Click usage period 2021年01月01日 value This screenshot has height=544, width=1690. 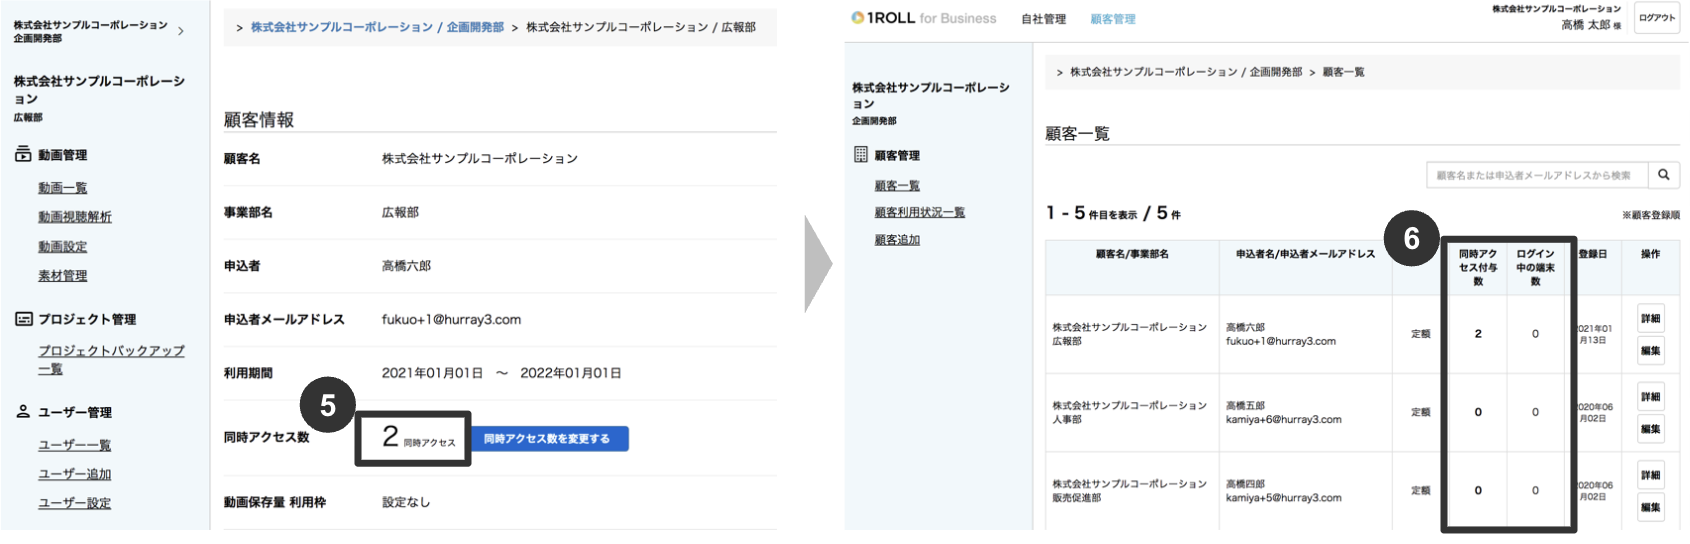pyautogui.click(x=432, y=373)
